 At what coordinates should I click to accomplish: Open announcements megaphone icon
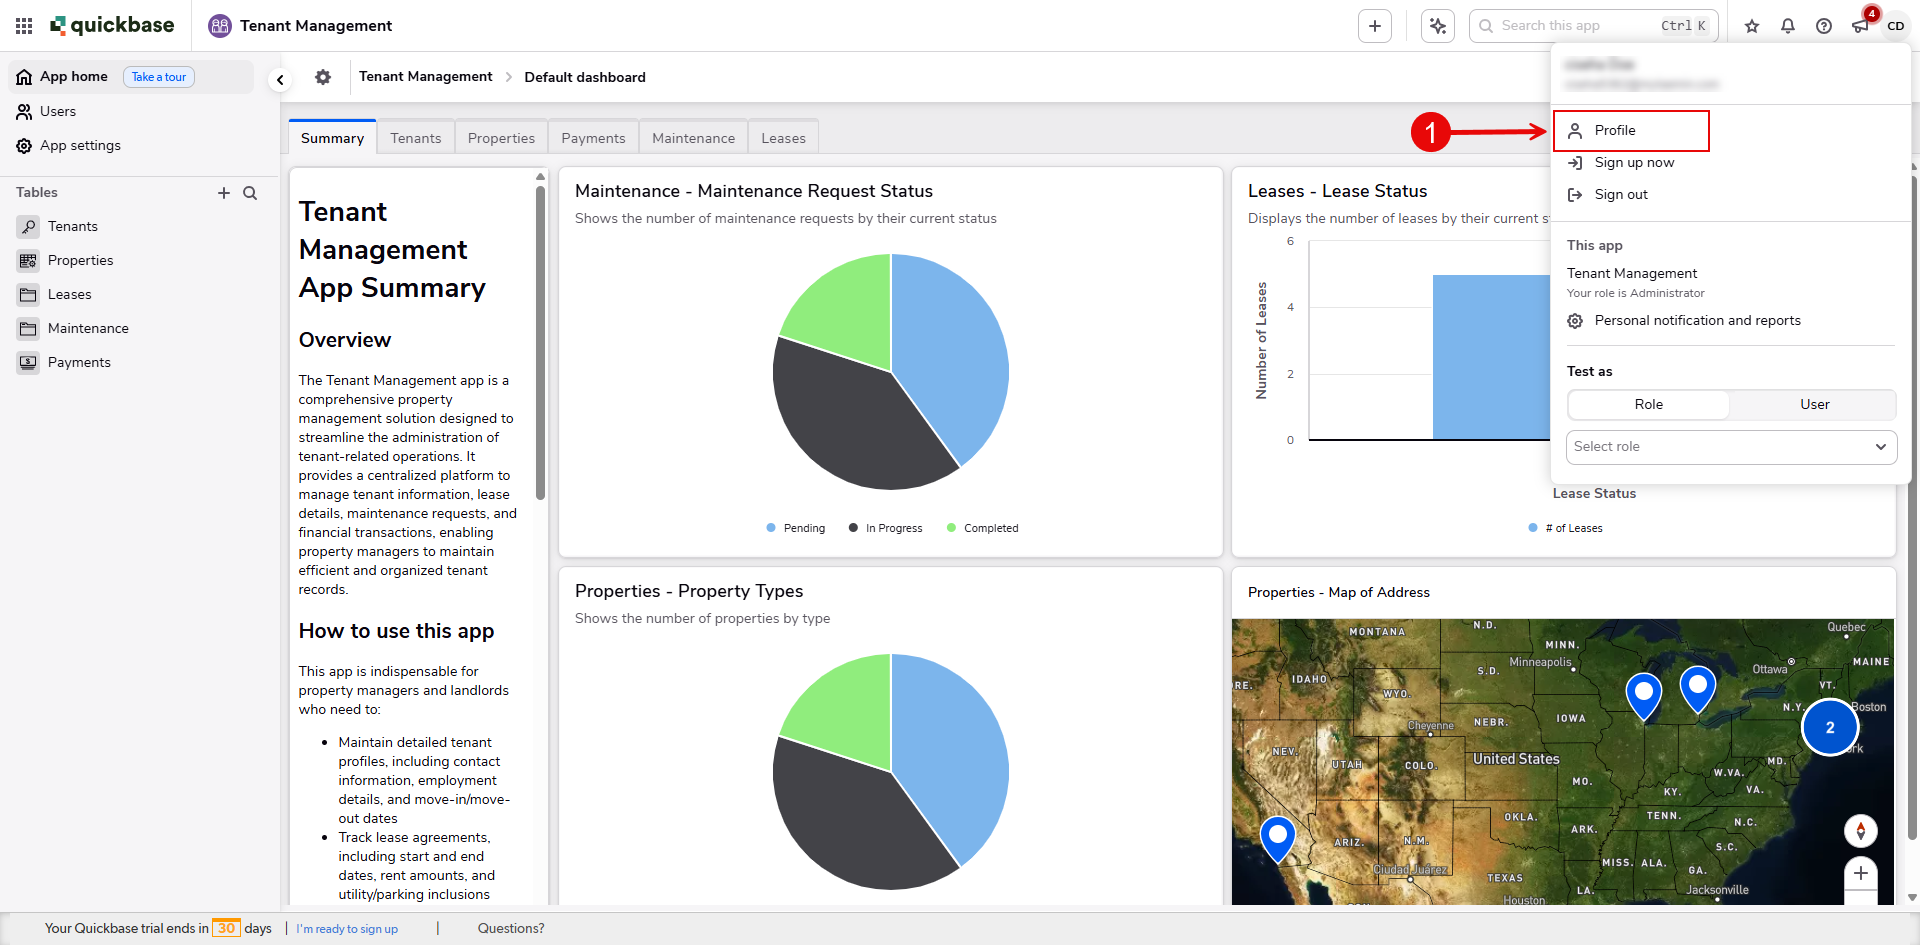point(1860,26)
